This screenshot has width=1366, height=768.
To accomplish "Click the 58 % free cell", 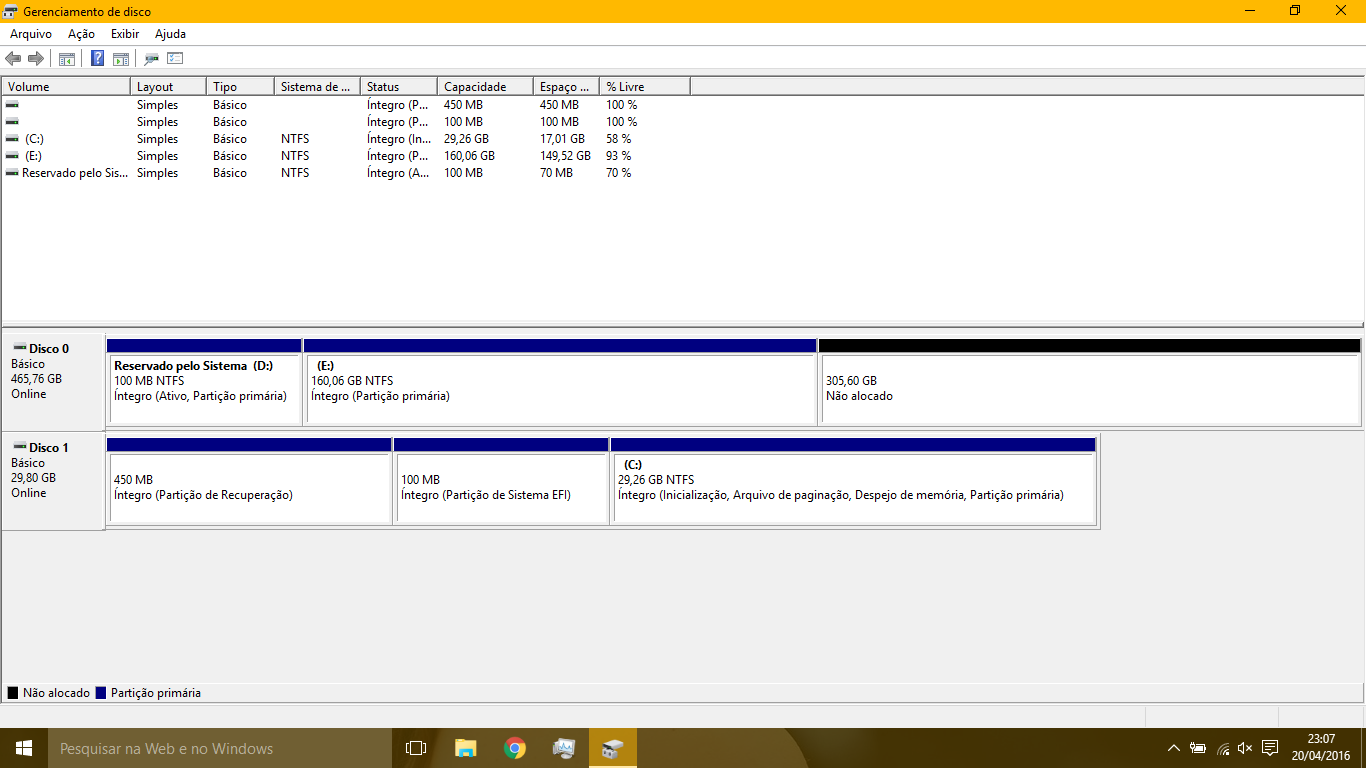I will [x=619, y=139].
